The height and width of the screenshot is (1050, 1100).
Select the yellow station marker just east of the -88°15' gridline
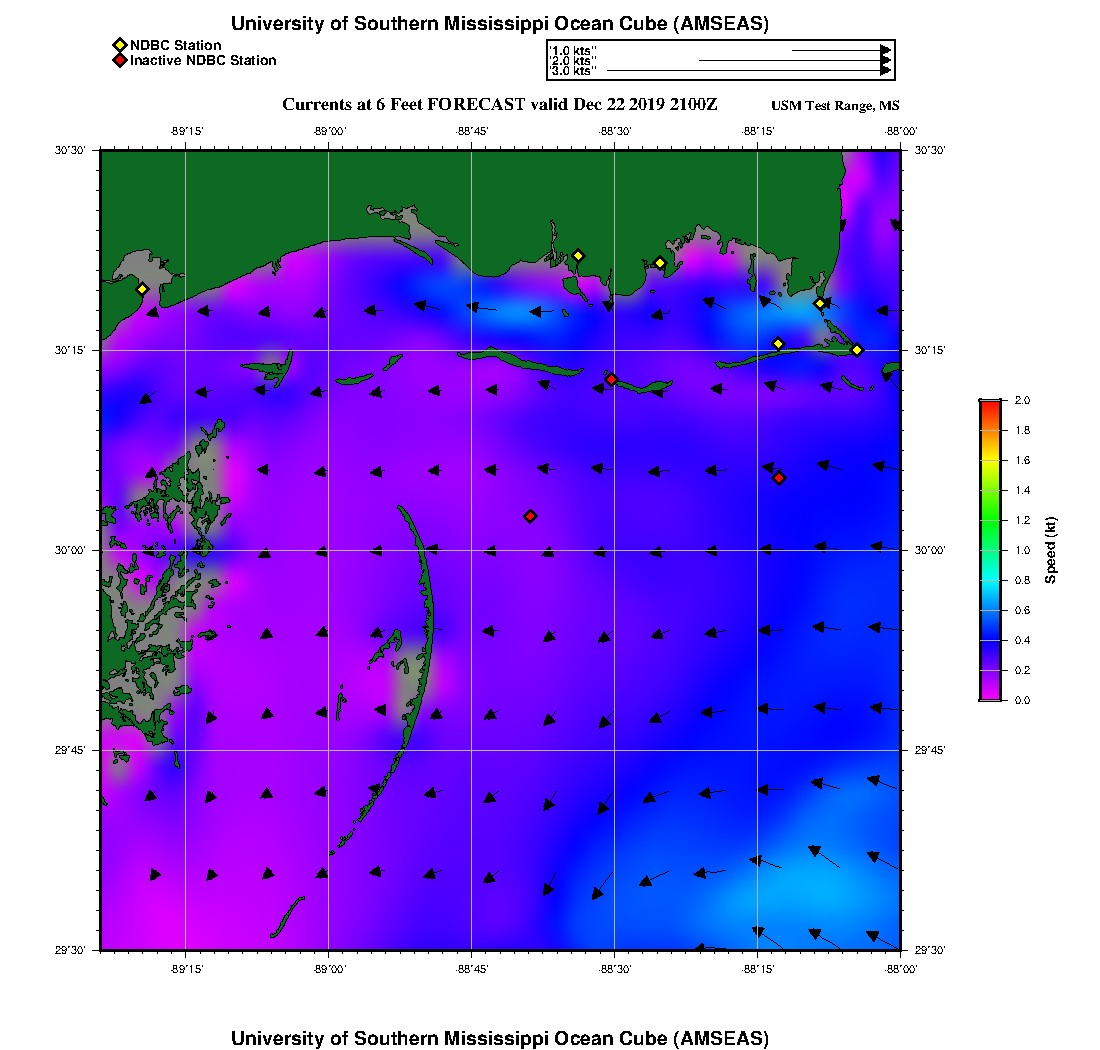click(x=778, y=344)
